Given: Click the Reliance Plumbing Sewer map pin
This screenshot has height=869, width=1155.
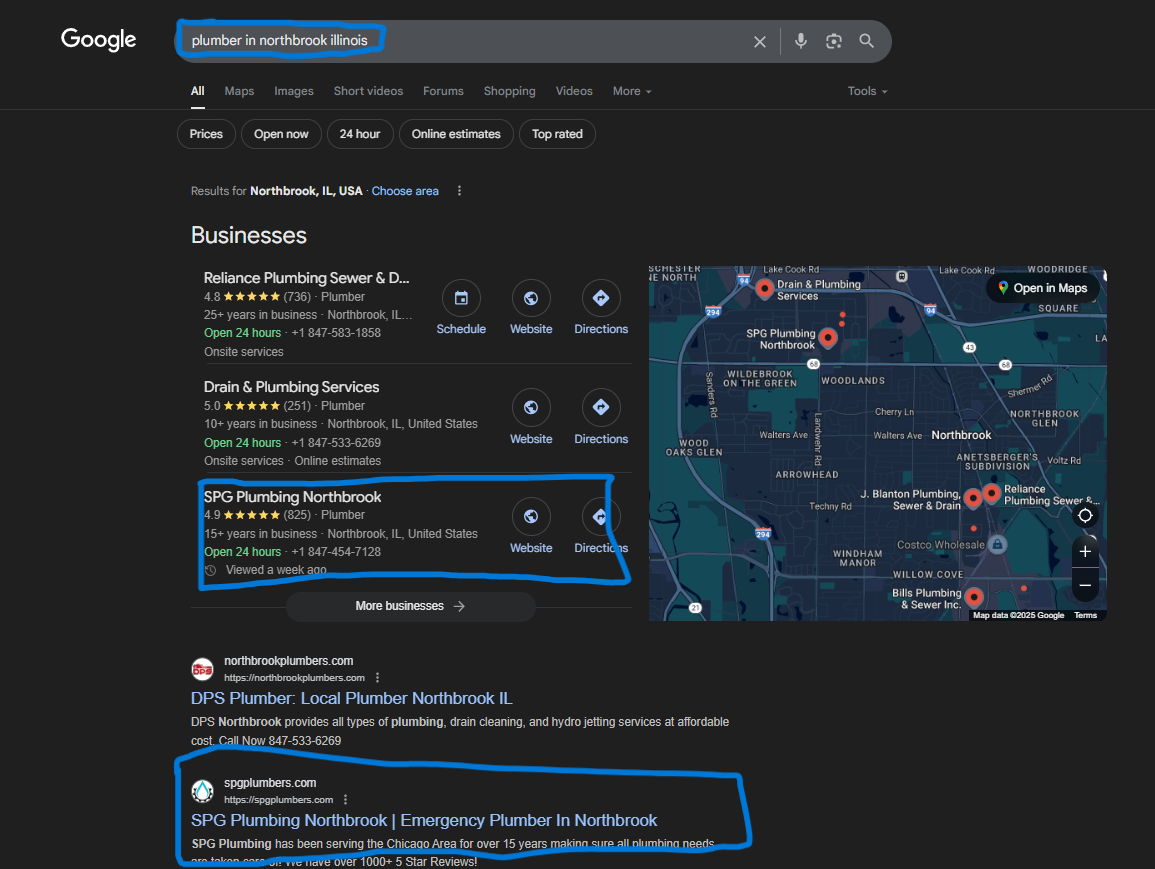Looking at the screenshot, I should coord(991,493).
